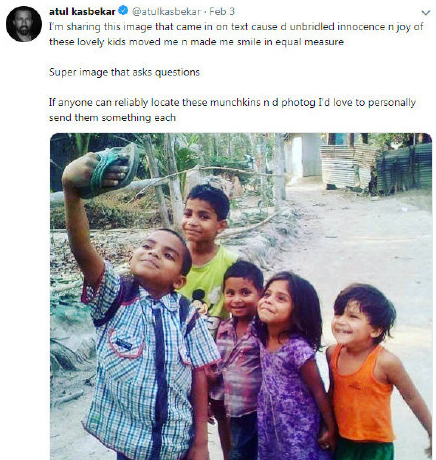The width and height of the screenshot is (436, 460).
Task: Click the child in the orange top
Action: (370, 373)
